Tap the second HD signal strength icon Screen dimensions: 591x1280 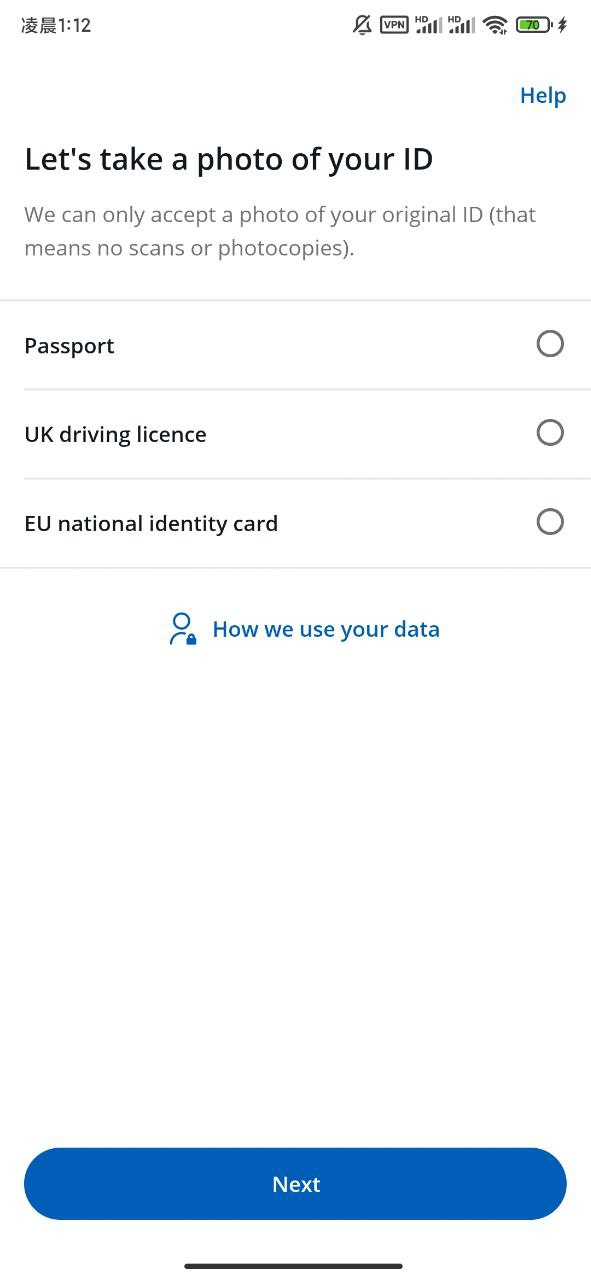coord(462,25)
